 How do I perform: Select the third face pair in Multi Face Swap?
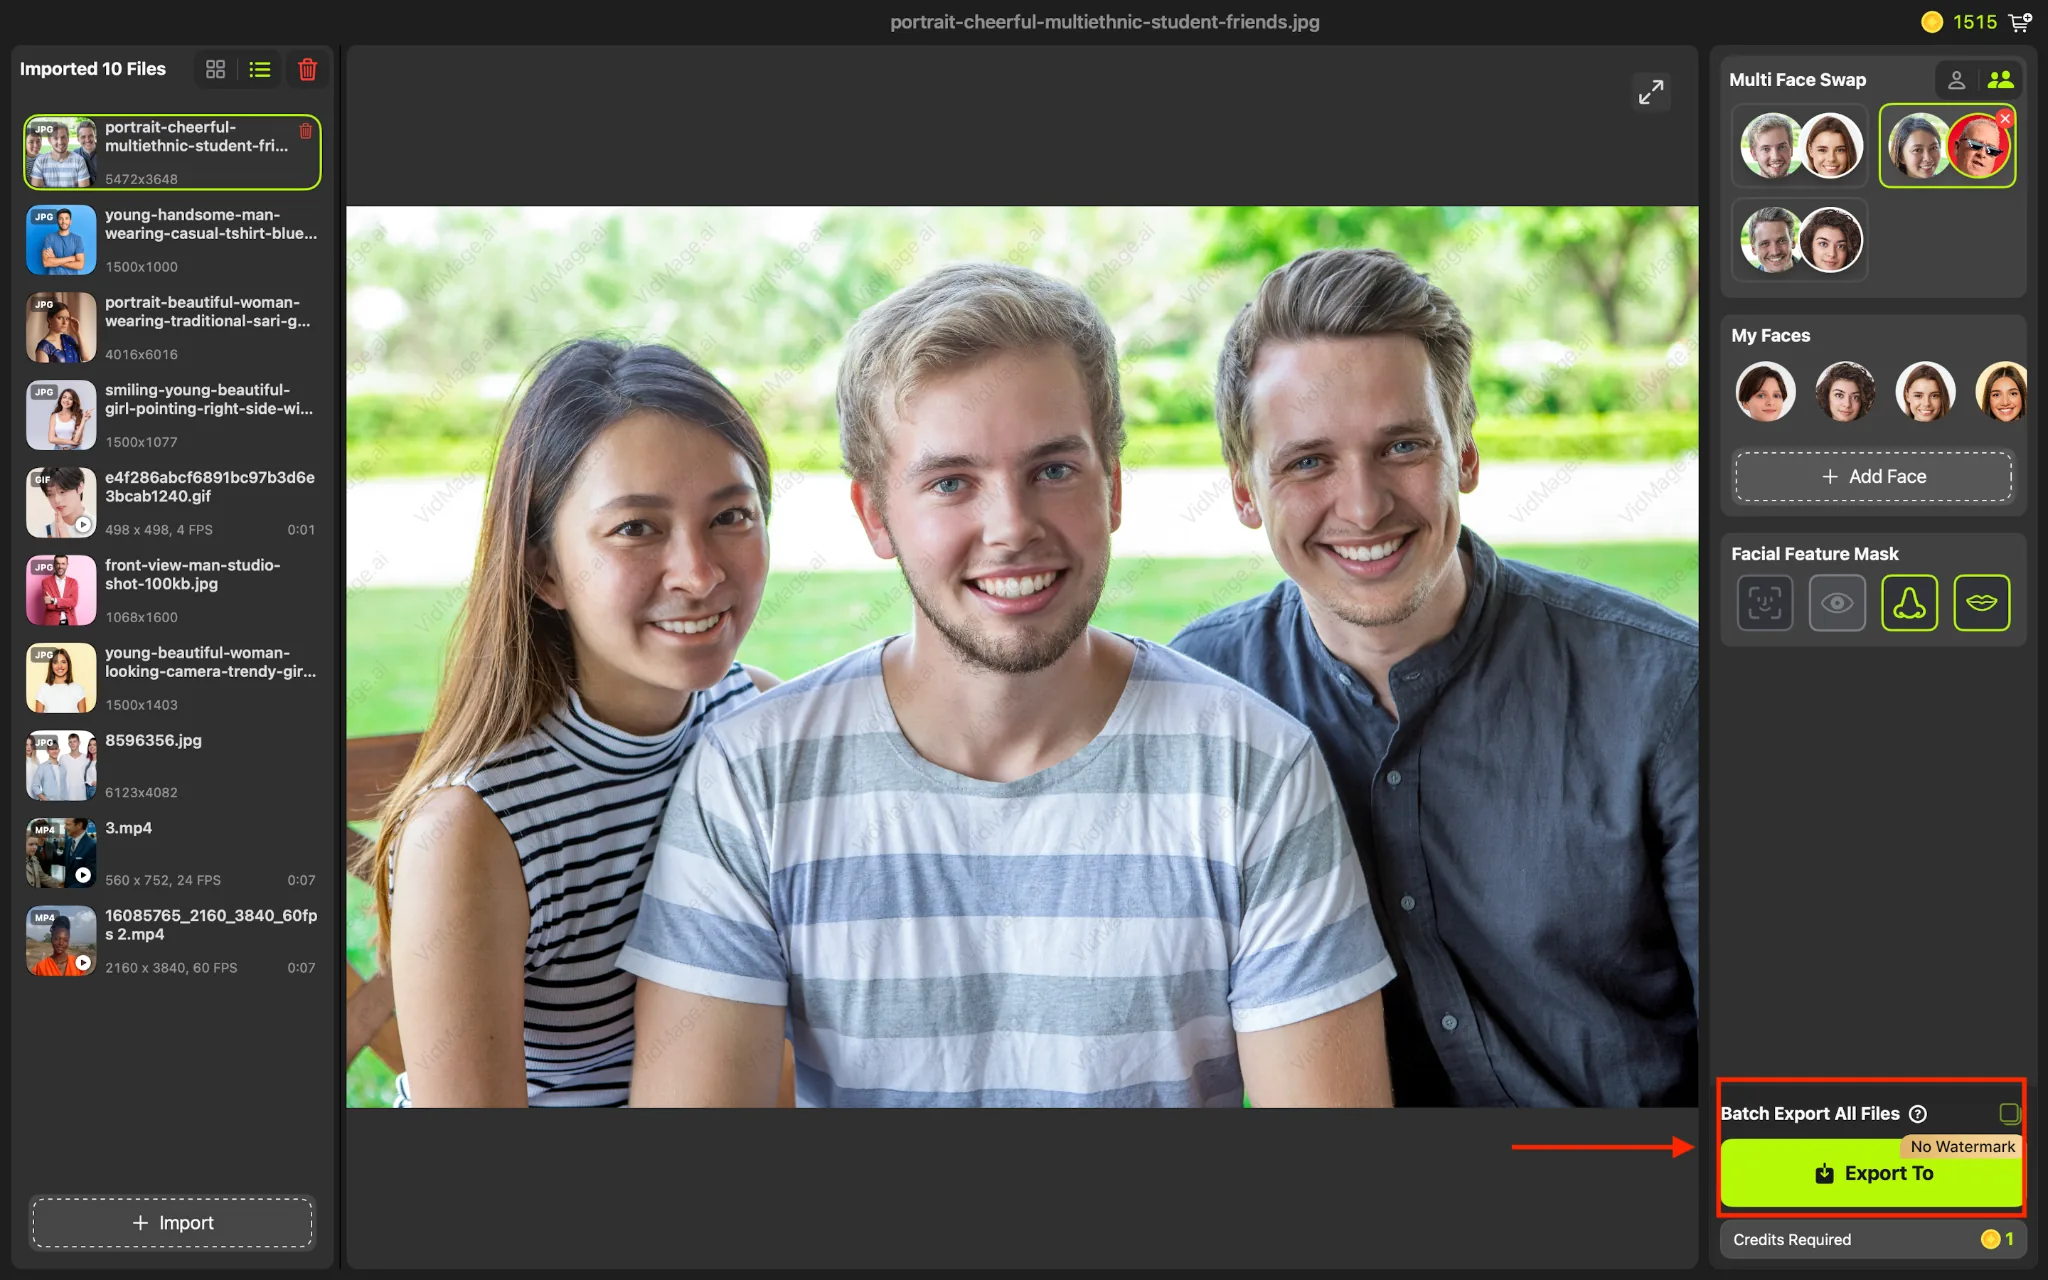click(1800, 240)
